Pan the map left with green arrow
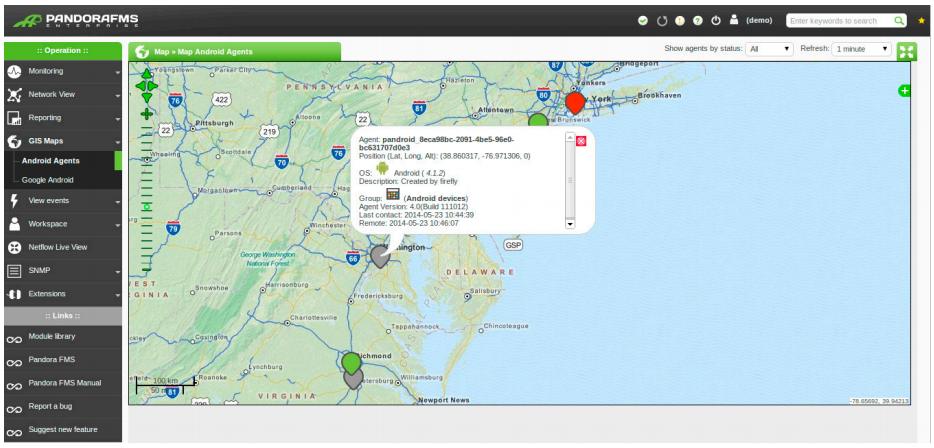Viewport: 934px width, 448px height. tap(141, 86)
